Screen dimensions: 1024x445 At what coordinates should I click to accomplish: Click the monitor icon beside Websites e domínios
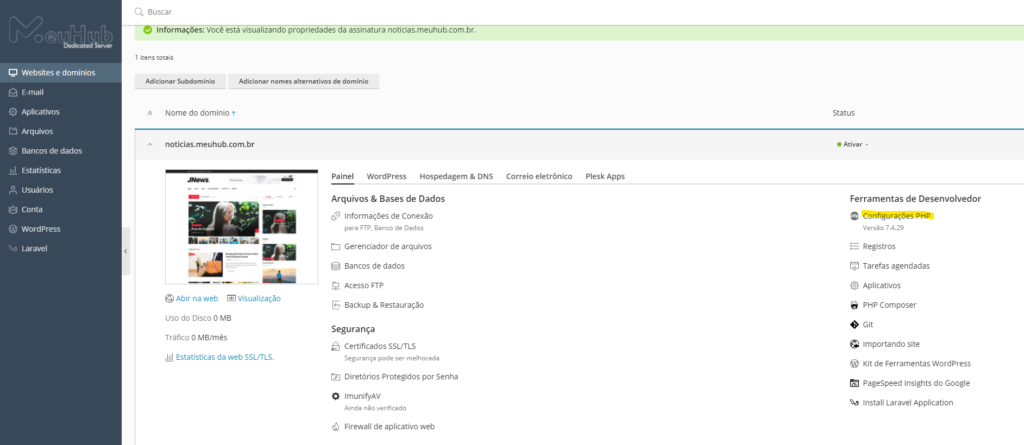(x=13, y=73)
